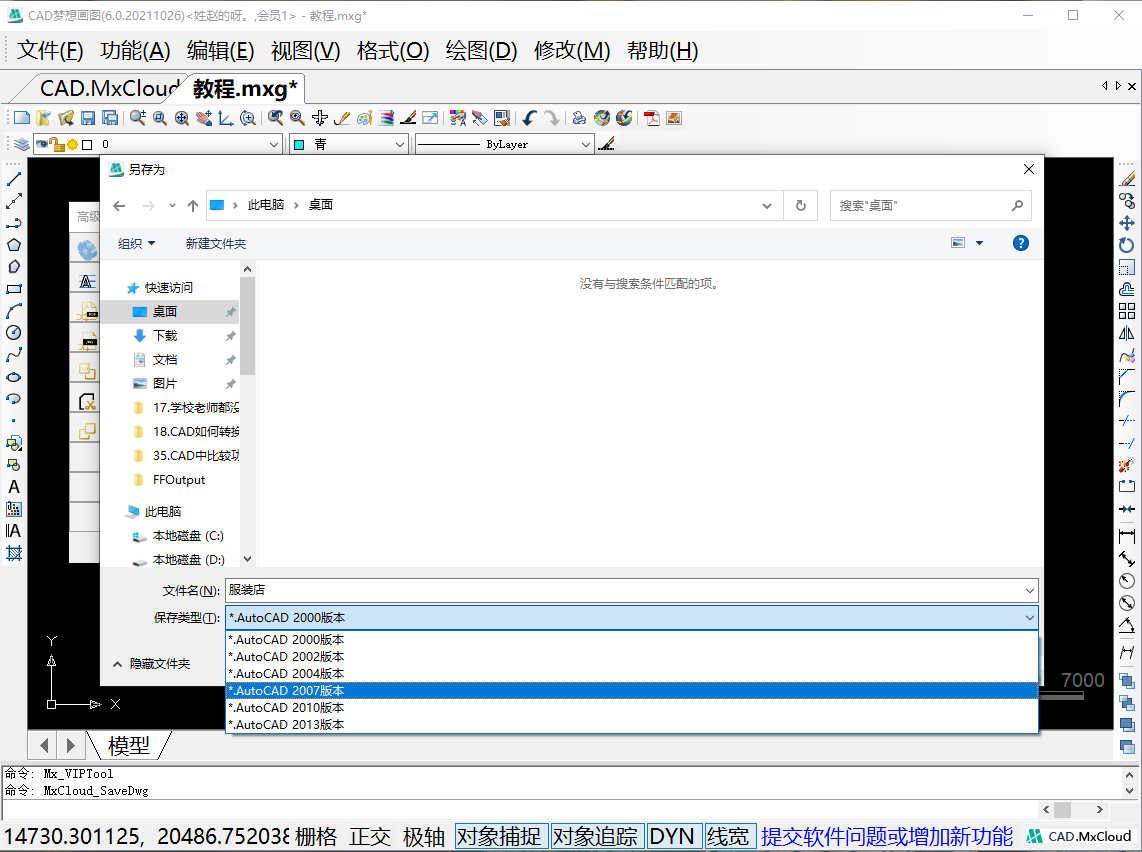This screenshot has height=852, width=1142.
Task: Open the 文件(F) menu
Action: pos(50,50)
